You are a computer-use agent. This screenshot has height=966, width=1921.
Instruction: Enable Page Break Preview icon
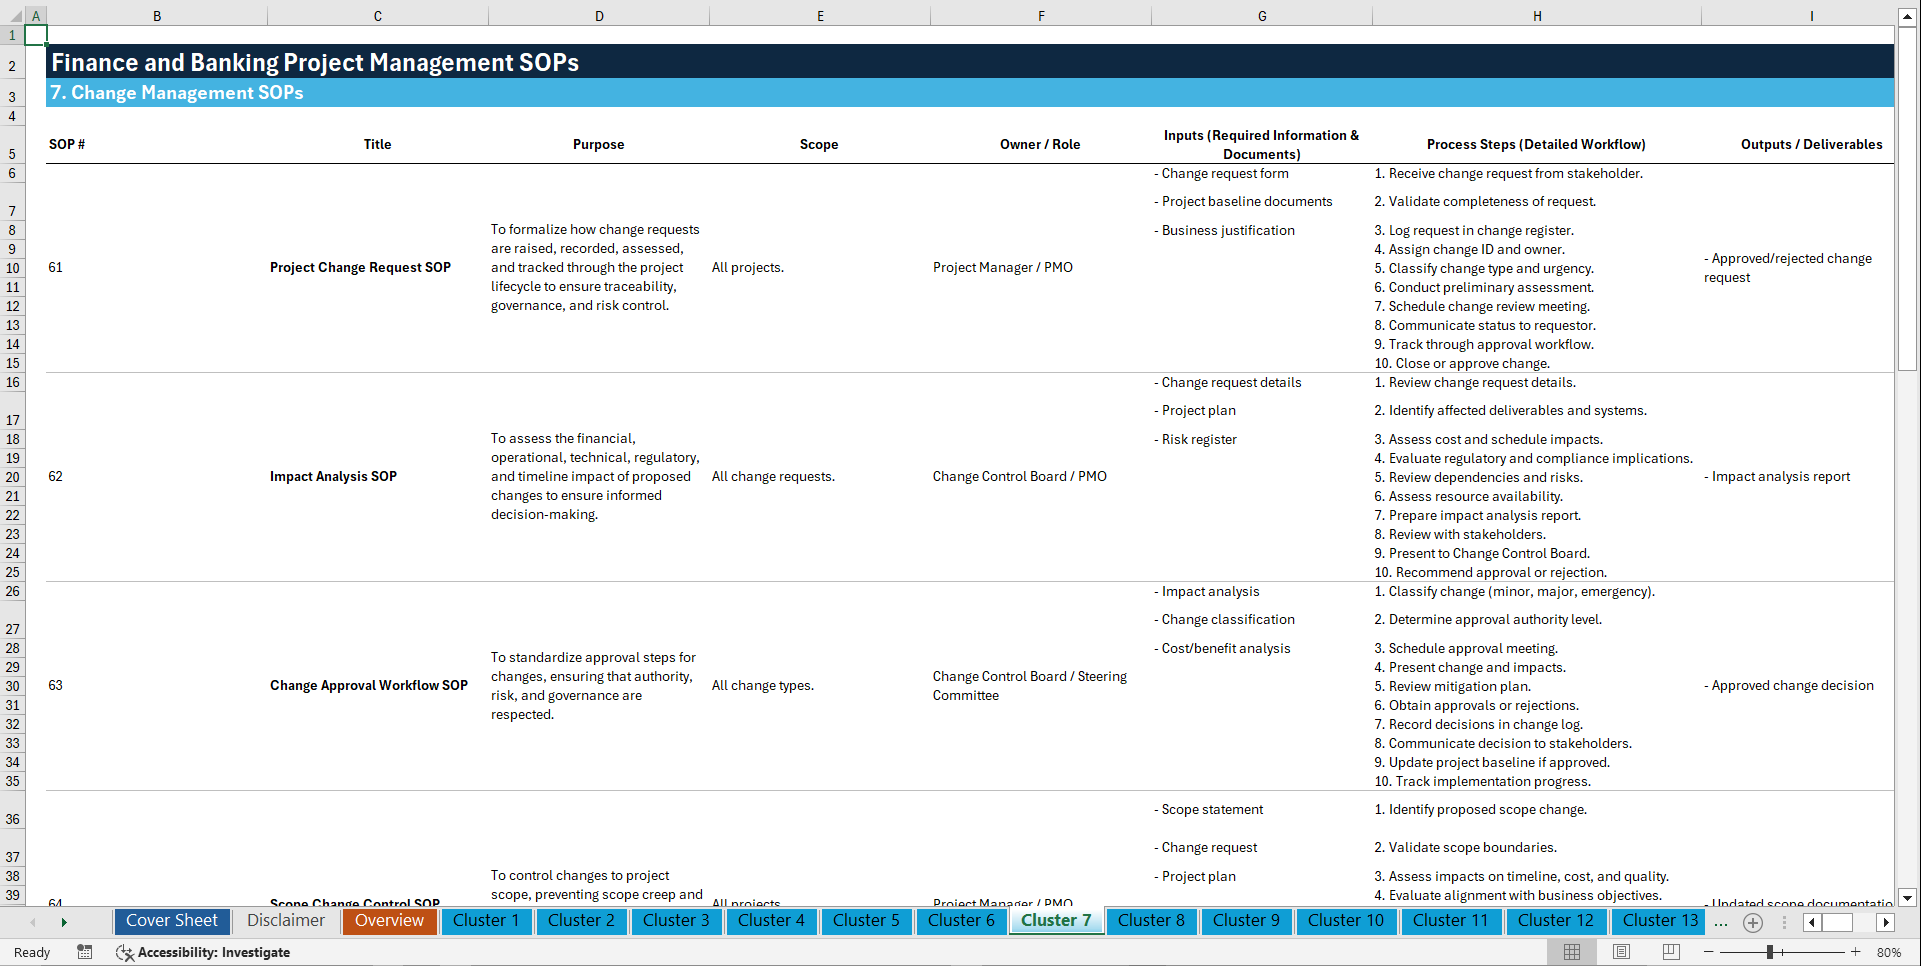coord(1668,952)
